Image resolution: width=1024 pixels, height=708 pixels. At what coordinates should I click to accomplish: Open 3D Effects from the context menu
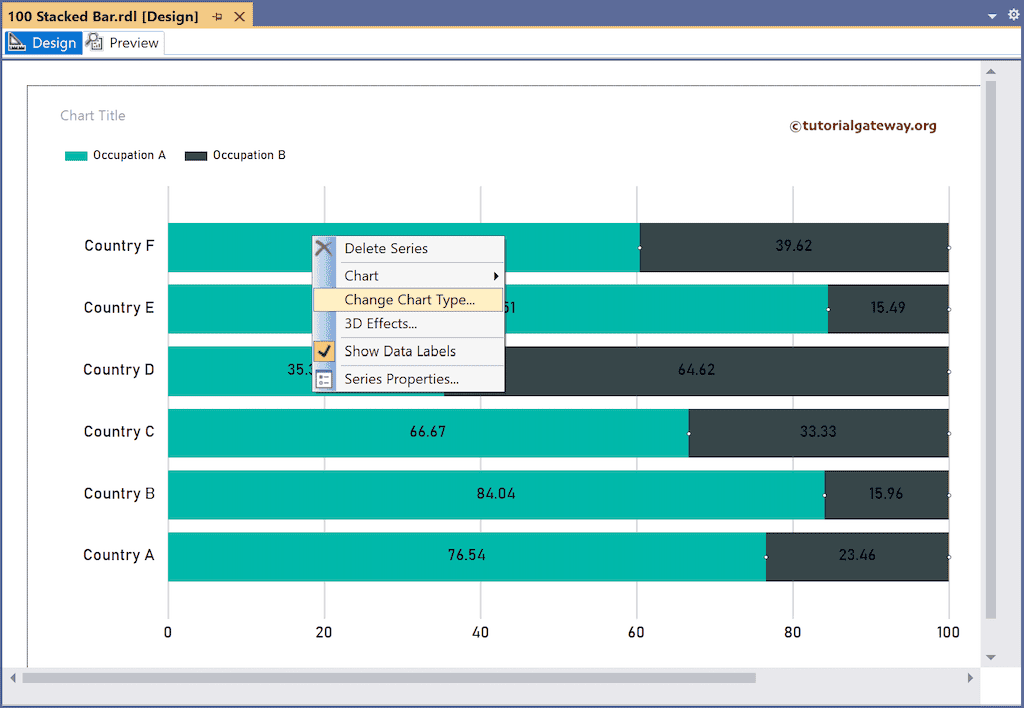point(380,324)
